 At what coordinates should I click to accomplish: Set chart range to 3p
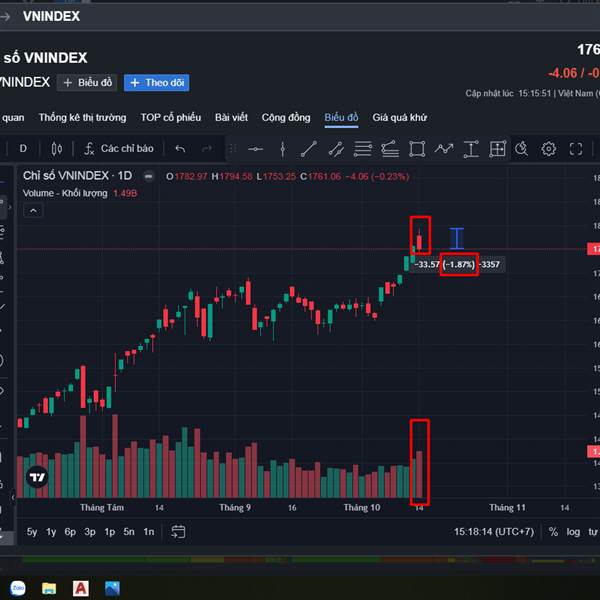click(x=90, y=532)
